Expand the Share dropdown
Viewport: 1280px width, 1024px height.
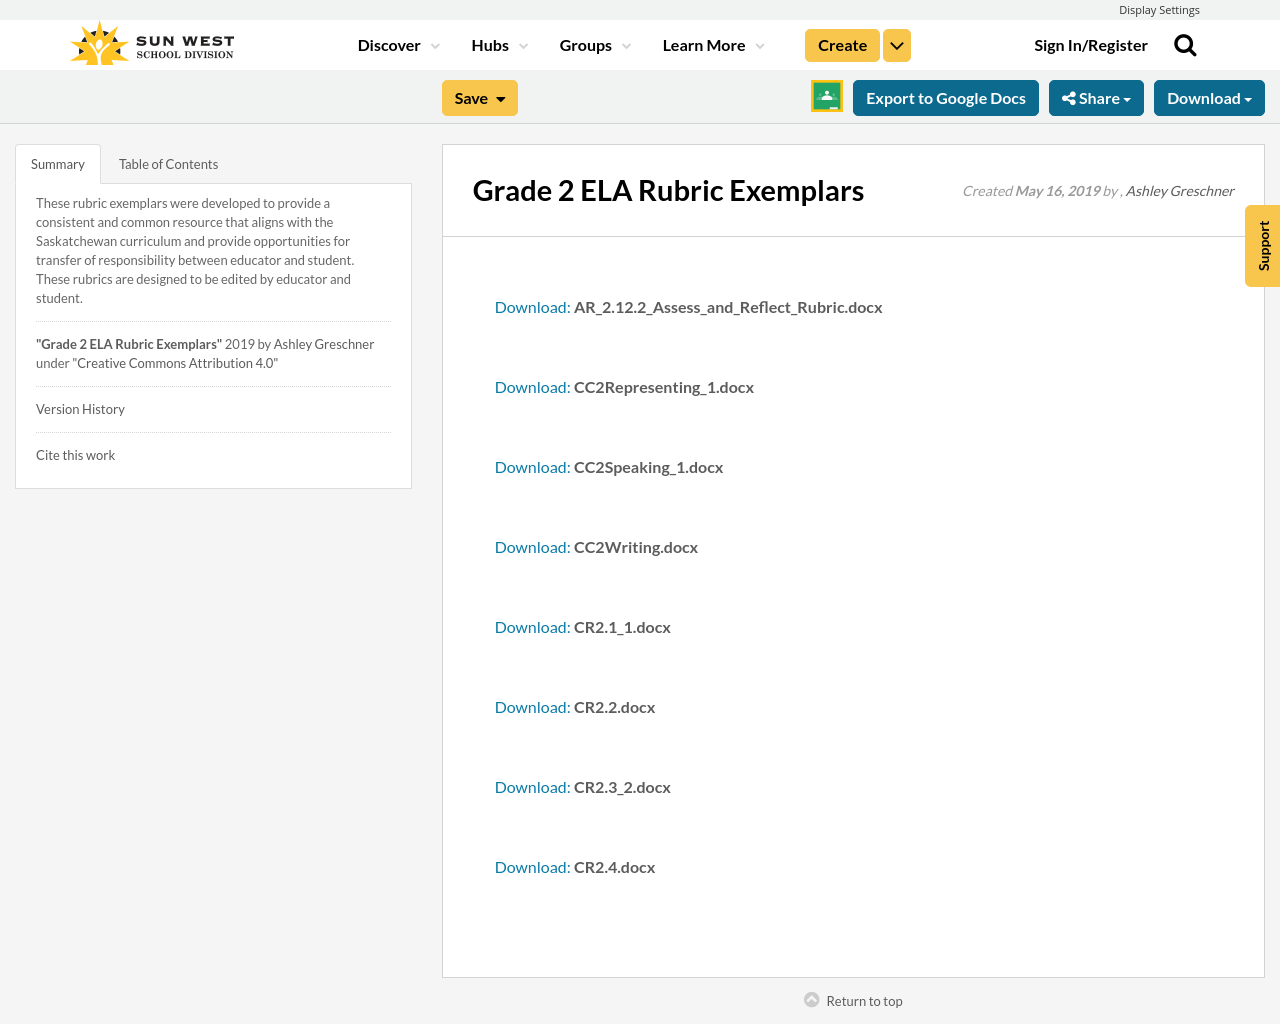(x=1096, y=97)
